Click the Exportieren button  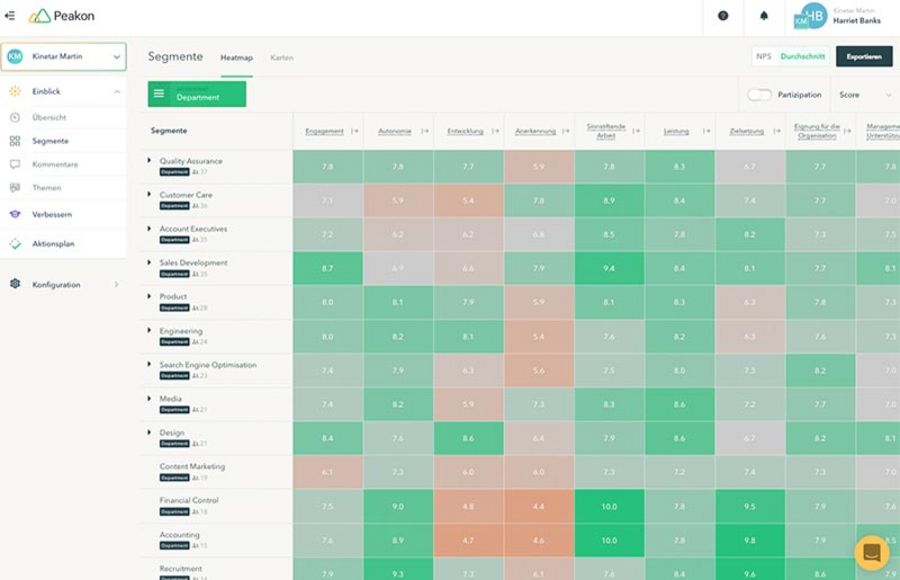point(864,56)
